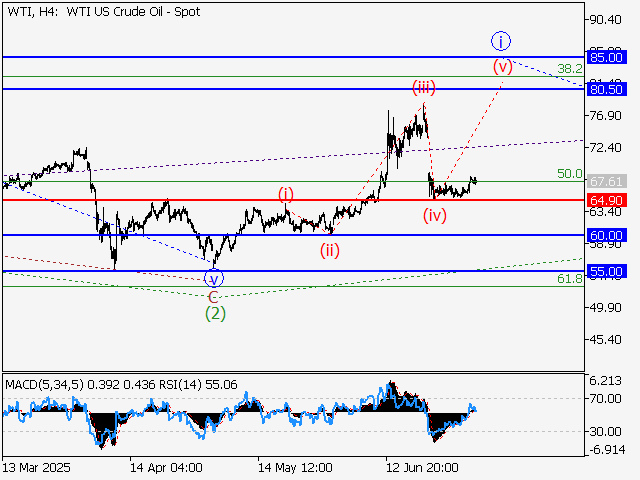Click the red 64.90 price level tag

pyautogui.click(x=607, y=199)
